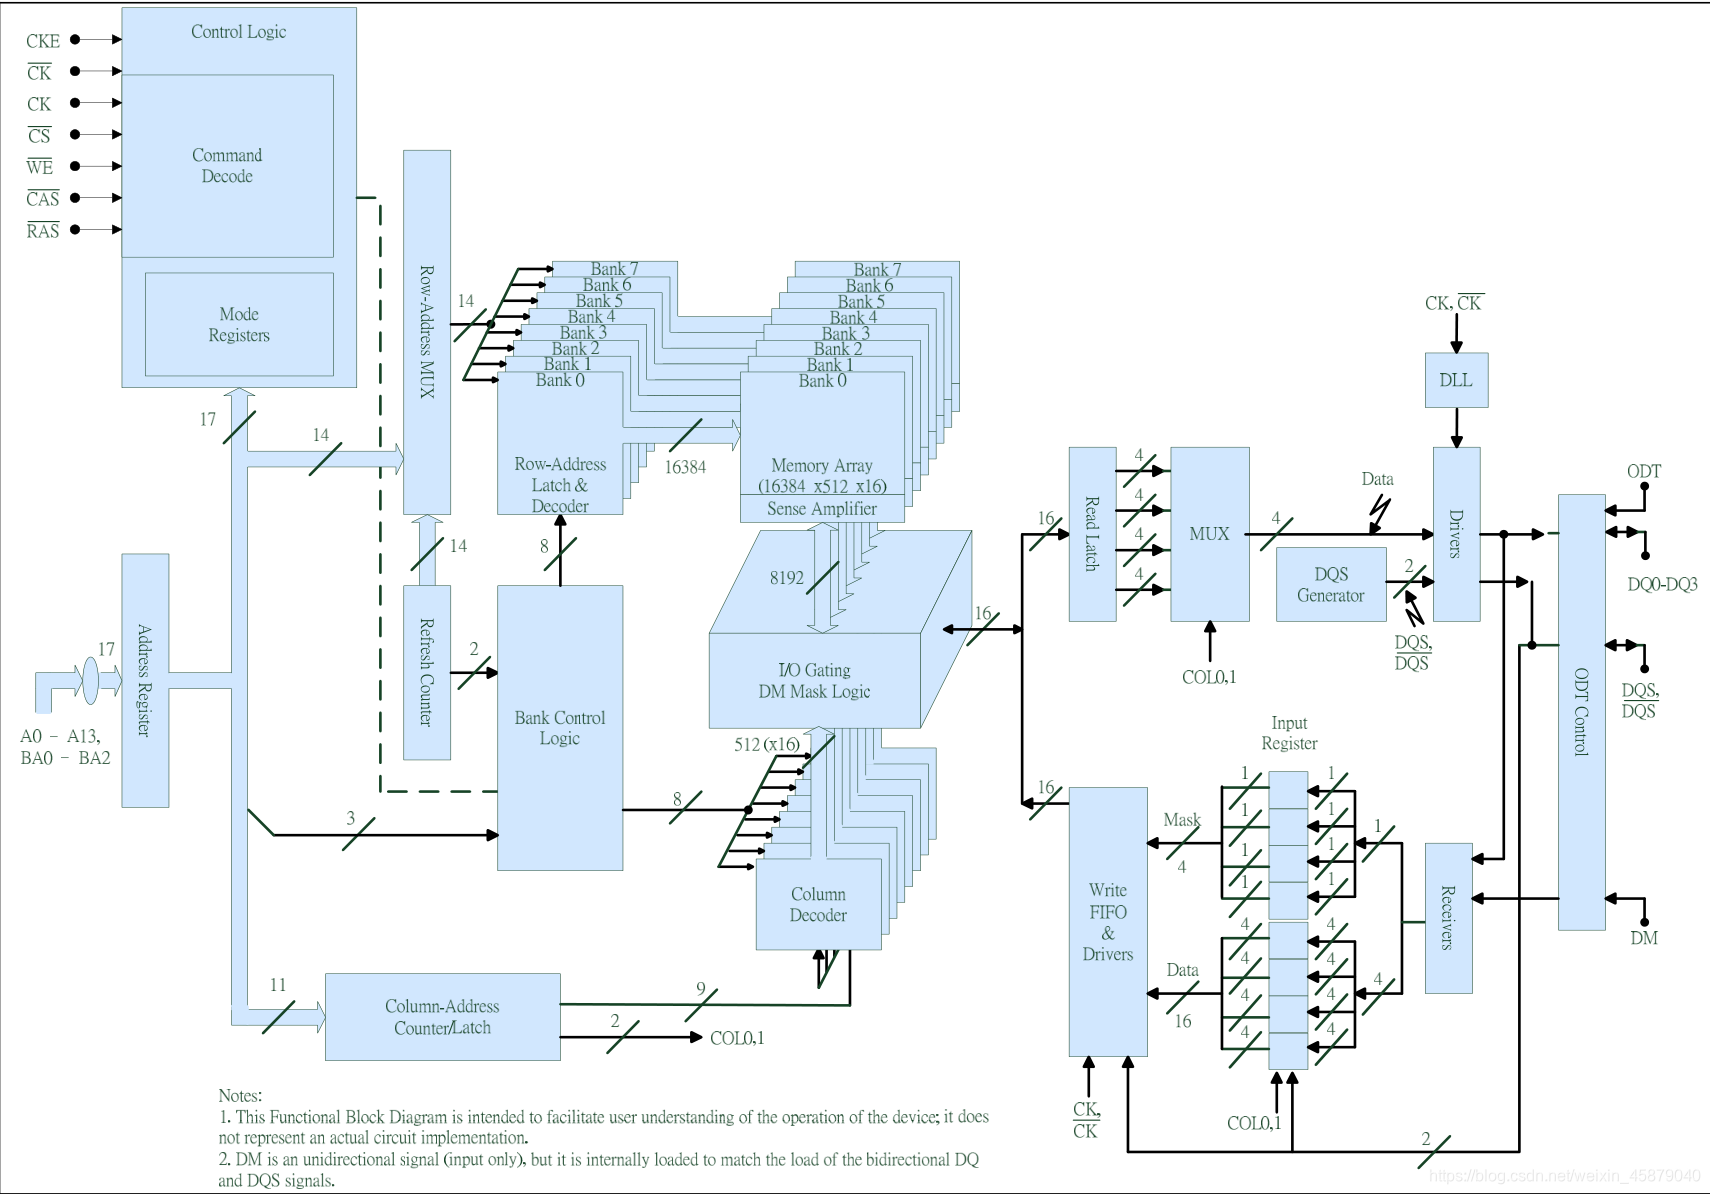Viewport: 1710px width, 1194px height.
Task: Click the MUX block after Read Latch
Action: click(1209, 534)
